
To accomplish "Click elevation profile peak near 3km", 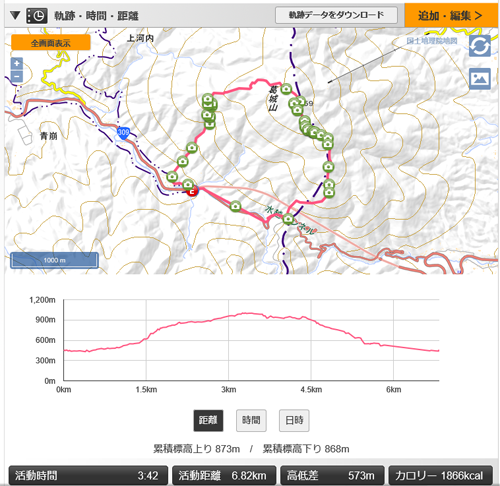I will coord(248,313).
